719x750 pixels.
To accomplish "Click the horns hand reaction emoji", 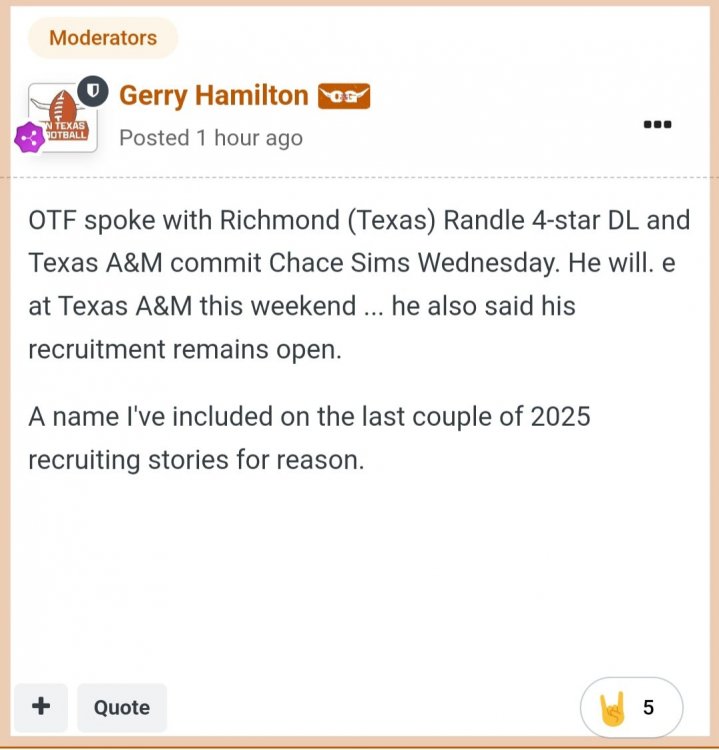I will pos(611,707).
